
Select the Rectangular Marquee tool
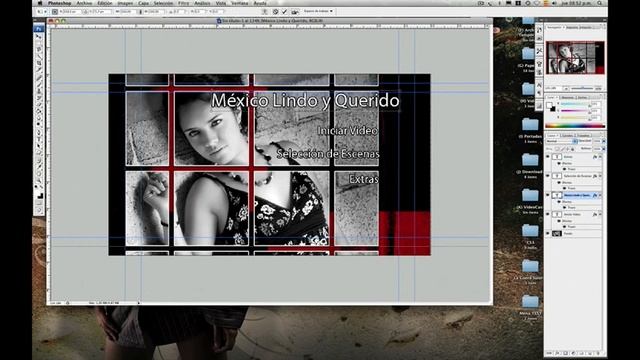pyautogui.click(x=39, y=42)
